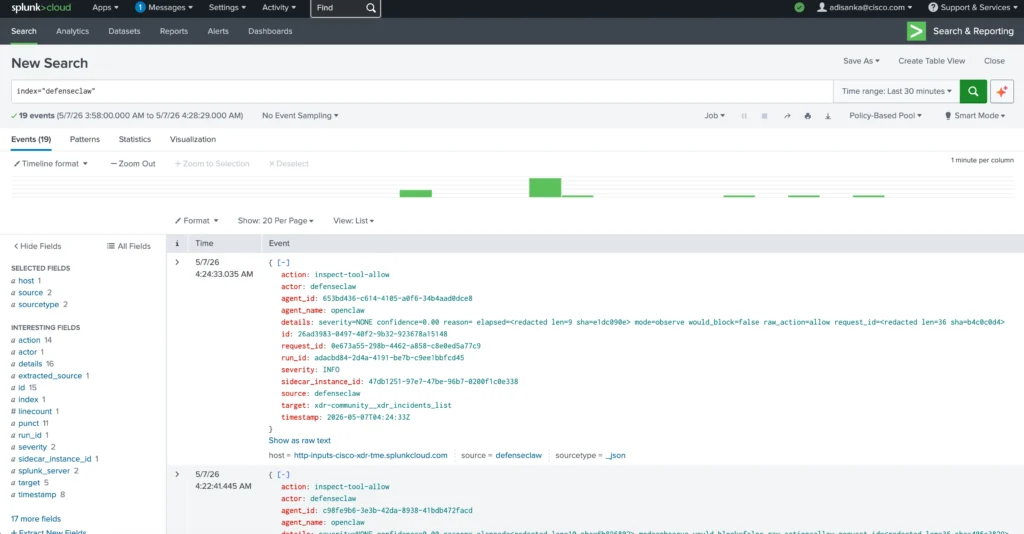
Task: Click the action interesting field
Action: pos(29,340)
